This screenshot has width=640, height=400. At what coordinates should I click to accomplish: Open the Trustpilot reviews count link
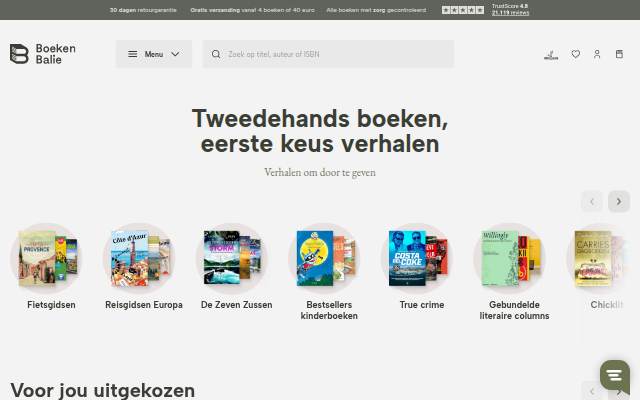510,13
